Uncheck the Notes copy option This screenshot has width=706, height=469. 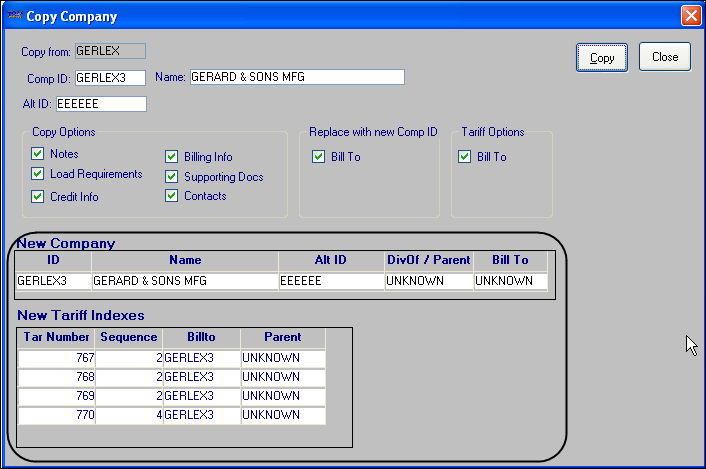tap(38, 154)
